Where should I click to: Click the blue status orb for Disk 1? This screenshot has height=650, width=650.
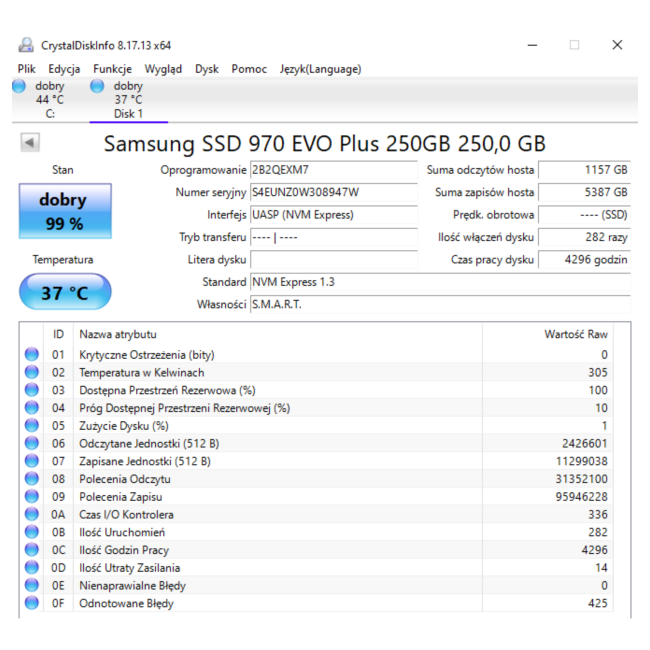tap(97, 86)
